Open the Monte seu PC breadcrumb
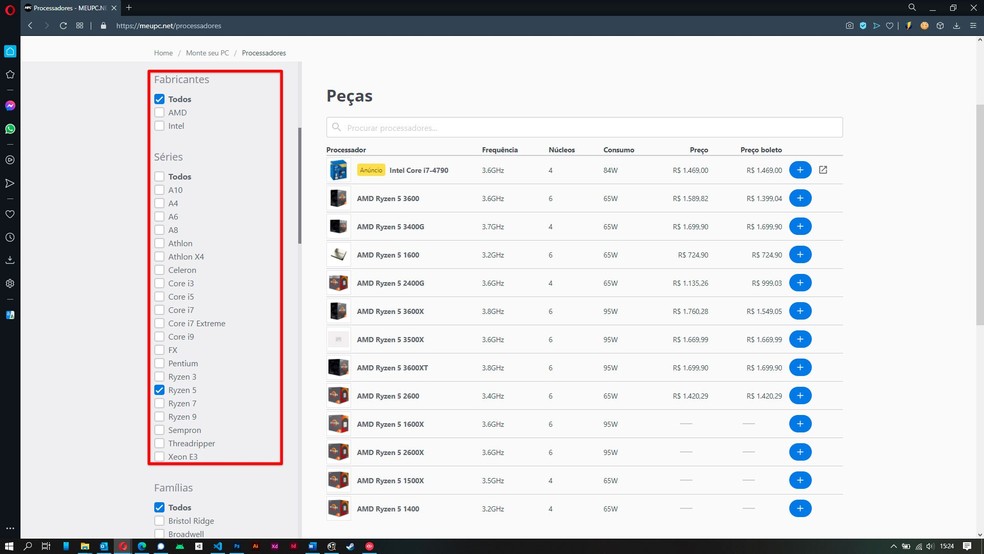 pyautogui.click(x=207, y=53)
